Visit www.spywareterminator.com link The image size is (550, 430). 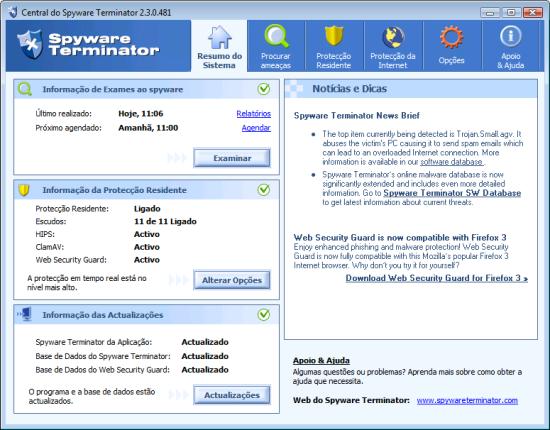467,401
